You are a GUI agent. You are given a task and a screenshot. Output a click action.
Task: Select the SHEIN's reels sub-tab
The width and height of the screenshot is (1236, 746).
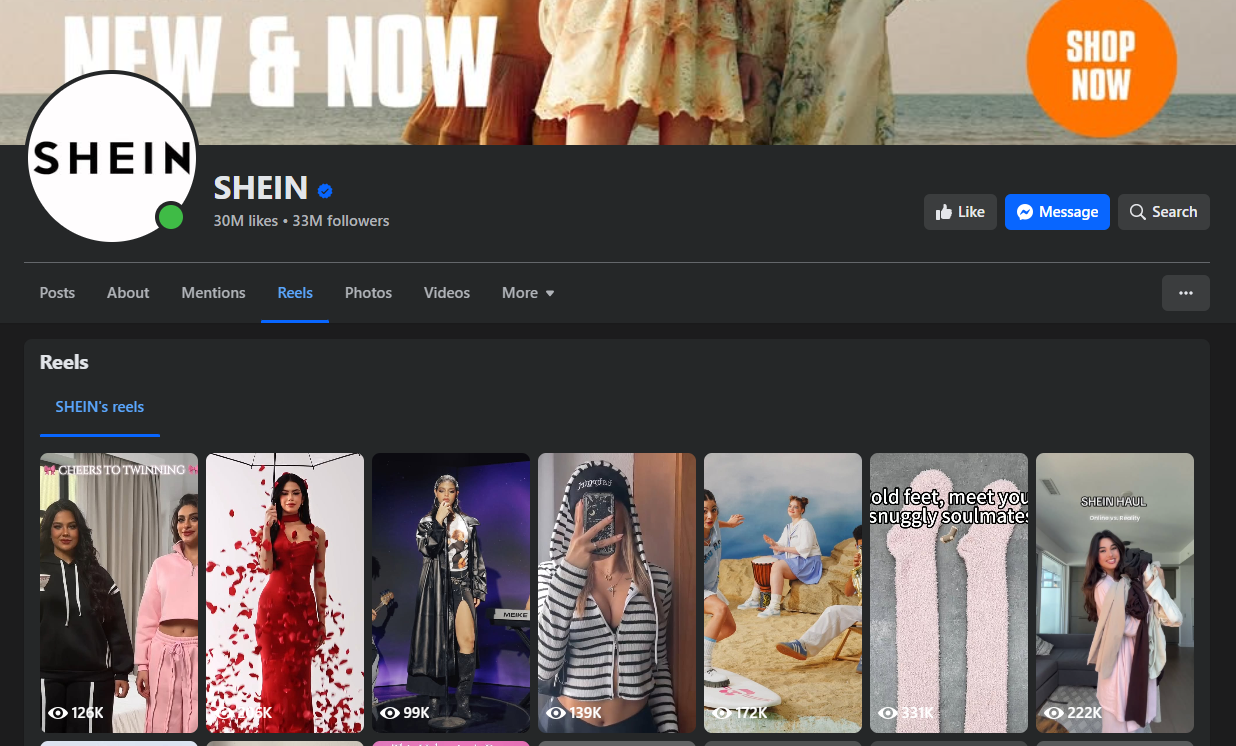(x=100, y=407)
